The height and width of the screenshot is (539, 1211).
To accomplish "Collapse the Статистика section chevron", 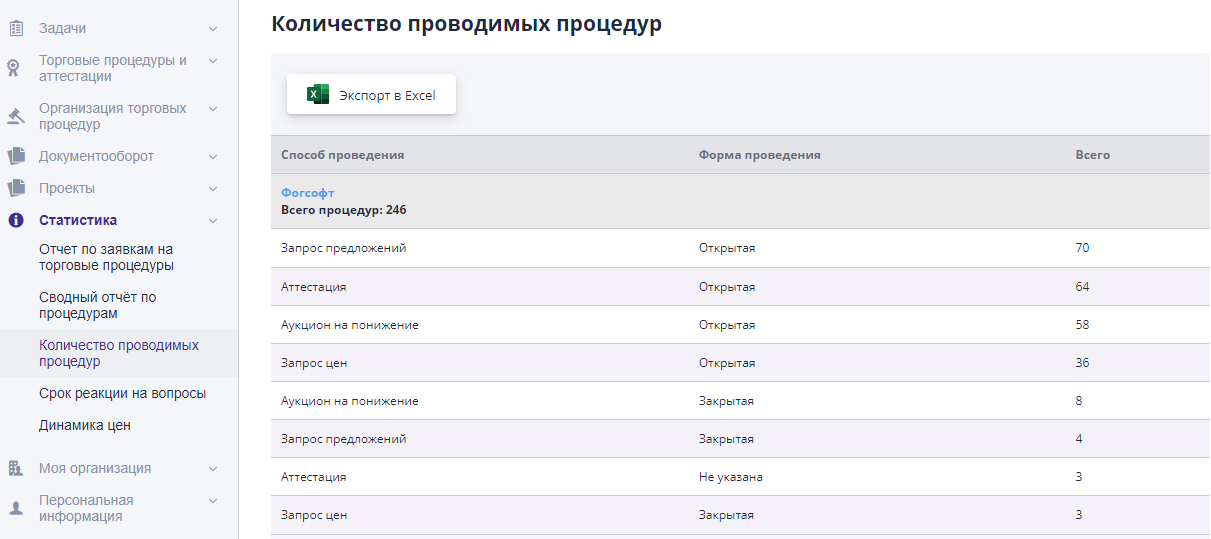I will click(213, 220).
